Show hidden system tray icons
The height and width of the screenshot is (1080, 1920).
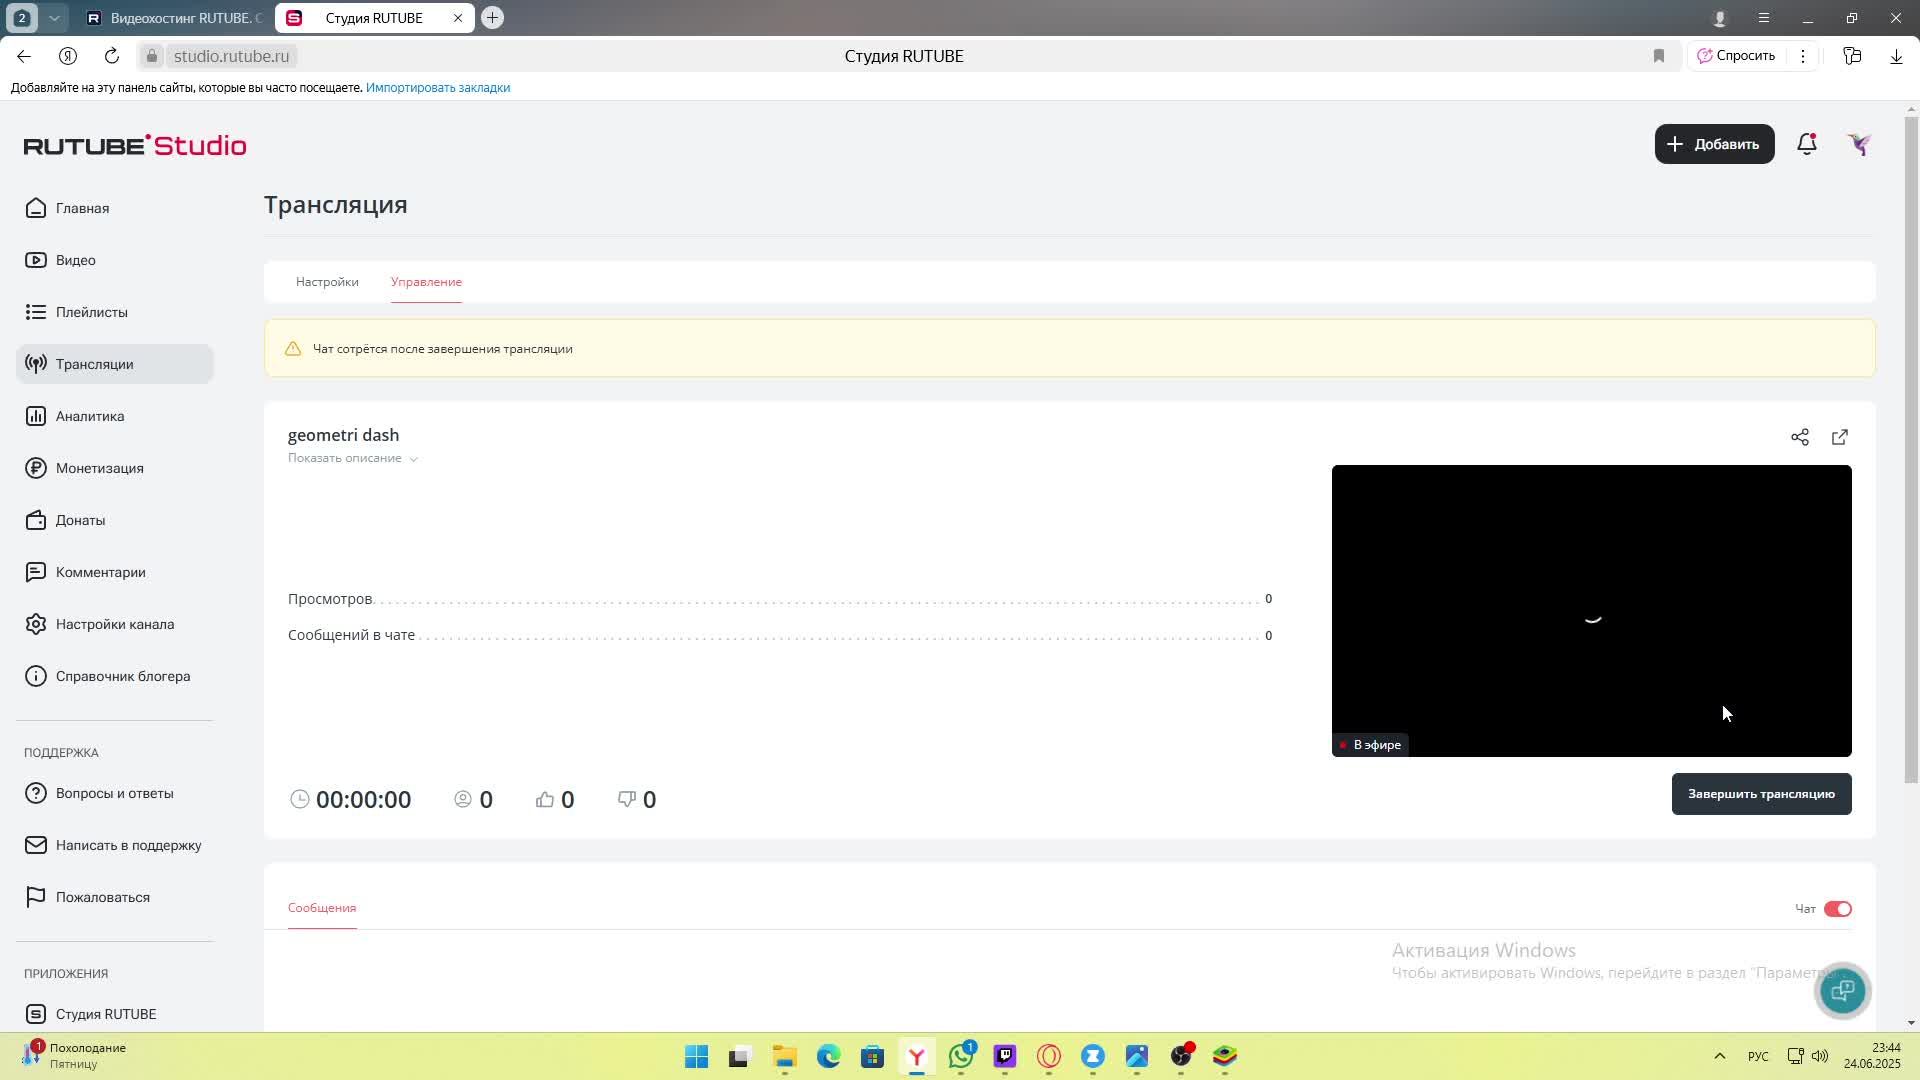click(x=1720, y=1056)
